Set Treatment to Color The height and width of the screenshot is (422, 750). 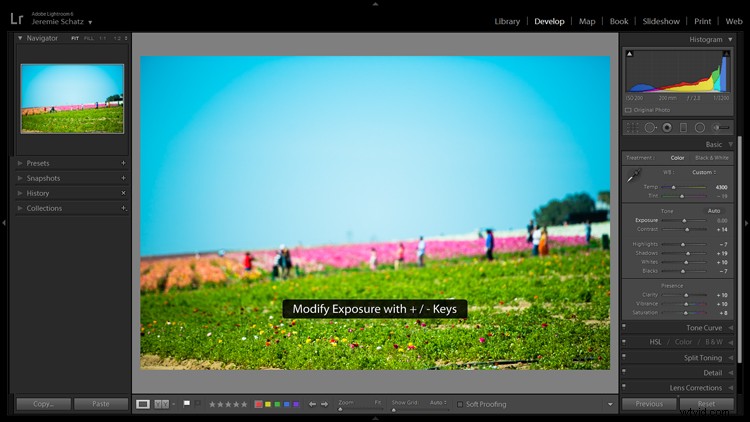677,157
